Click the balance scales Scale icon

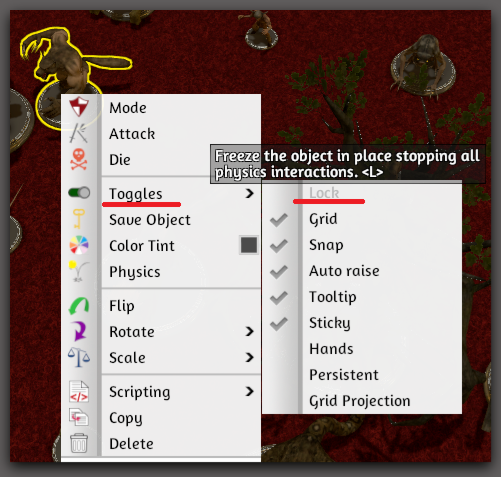click(x=79, y=357)
